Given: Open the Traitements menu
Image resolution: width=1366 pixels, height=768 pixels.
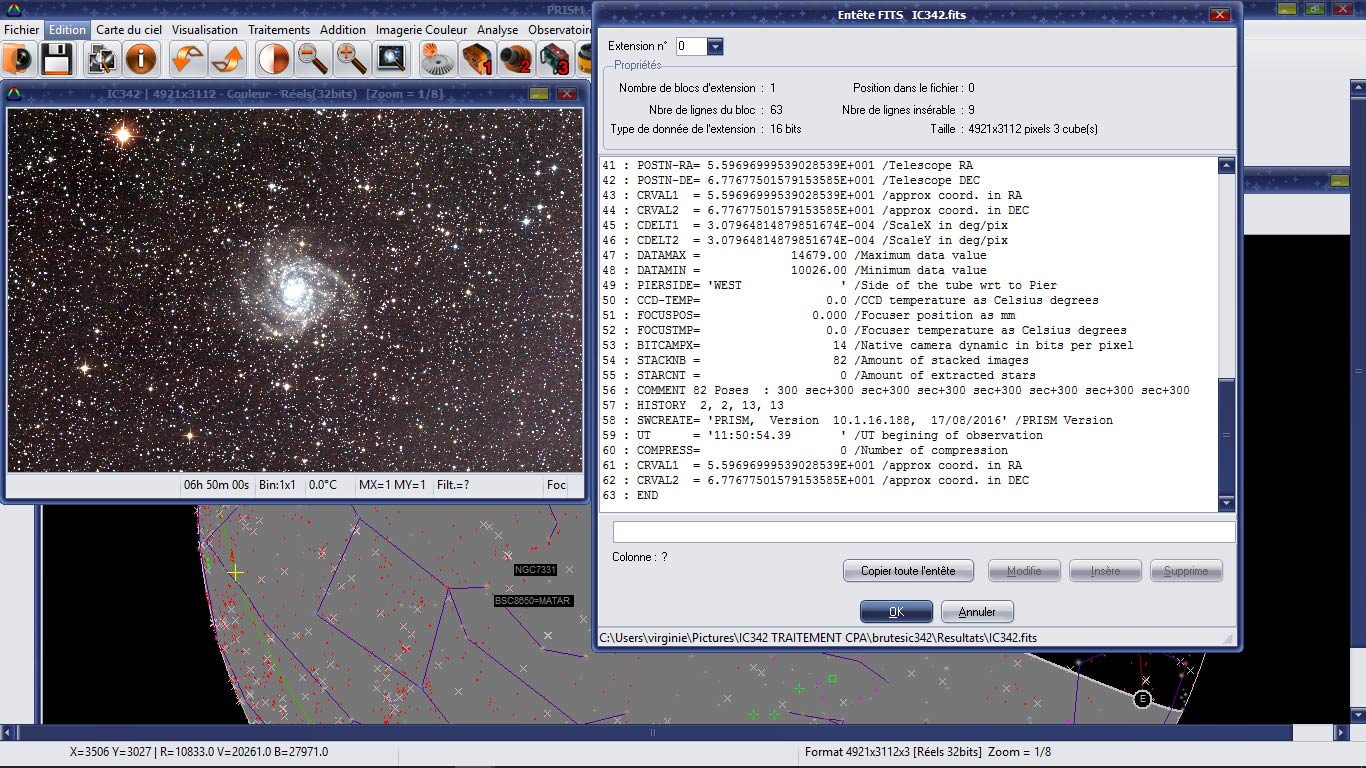Looking at the screenshot, I should pyautogui.click(x=279, y=30).
